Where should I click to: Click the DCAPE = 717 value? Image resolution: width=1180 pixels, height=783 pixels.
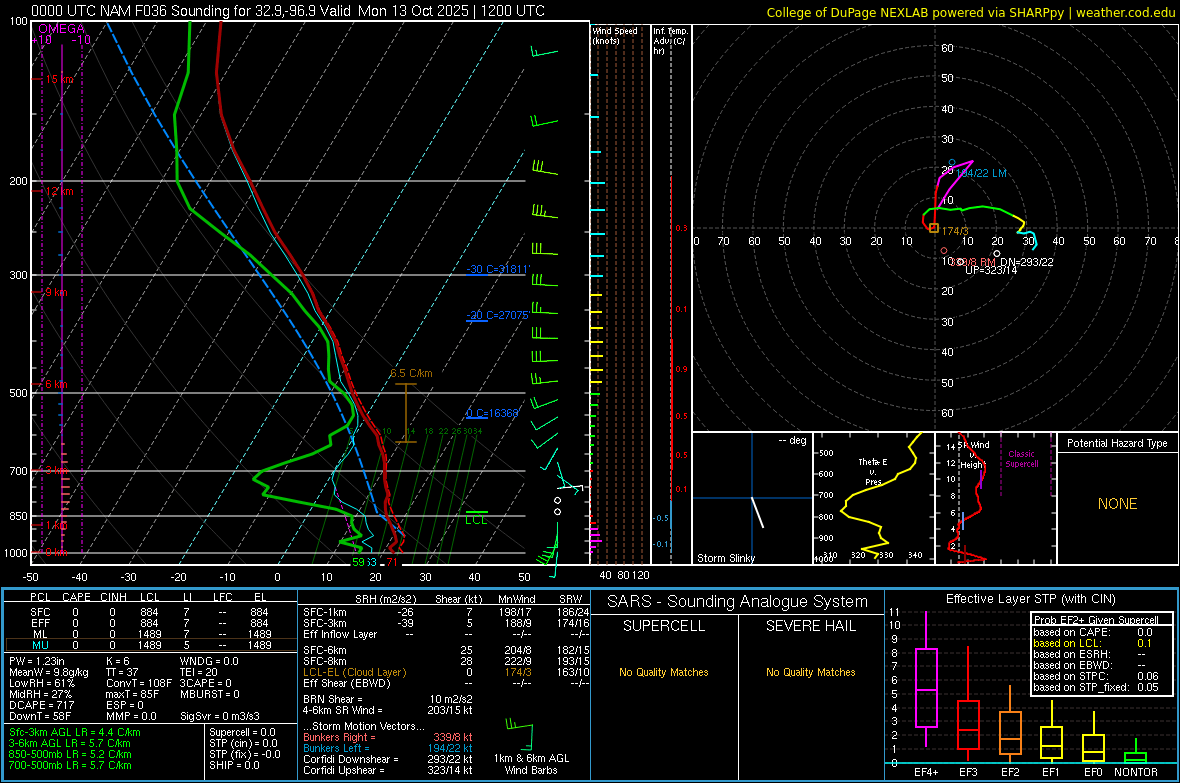(x=41, y=705)
